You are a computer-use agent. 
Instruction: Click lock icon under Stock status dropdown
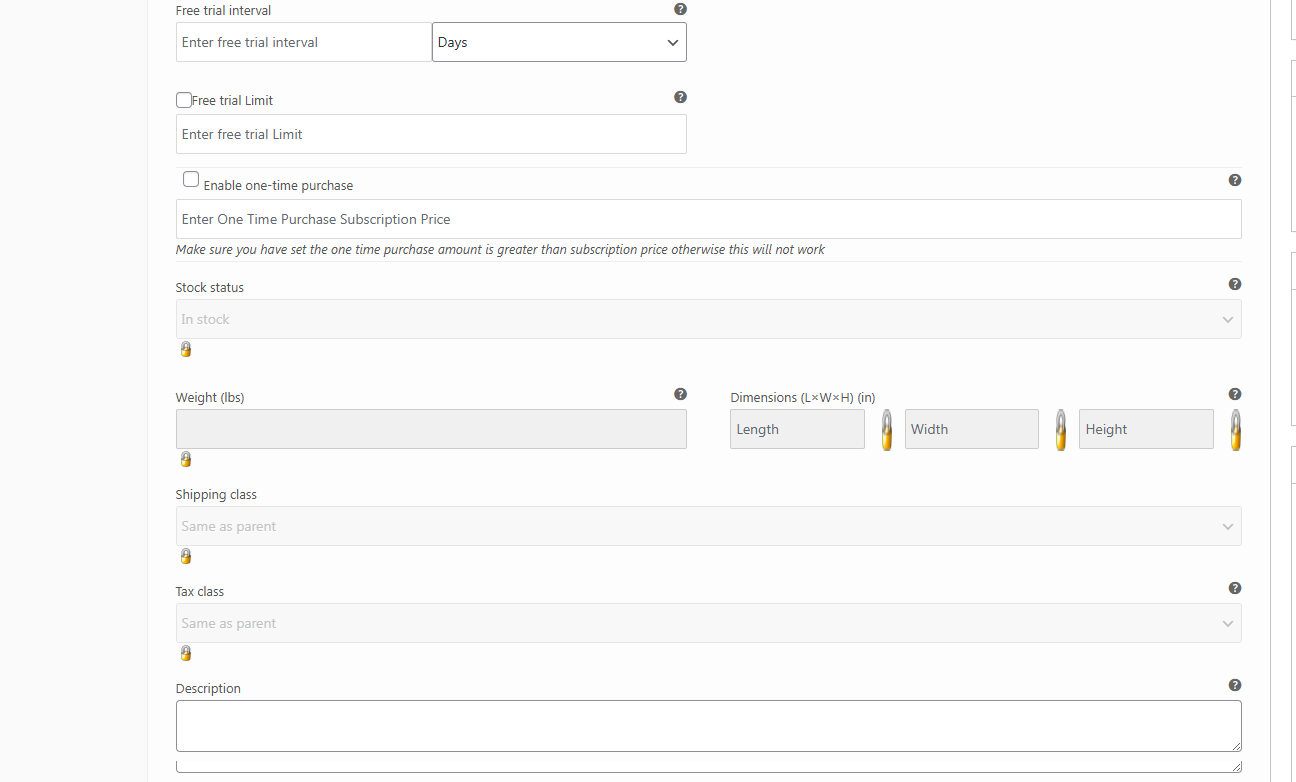pyautogui.click(x=185, y=349)
